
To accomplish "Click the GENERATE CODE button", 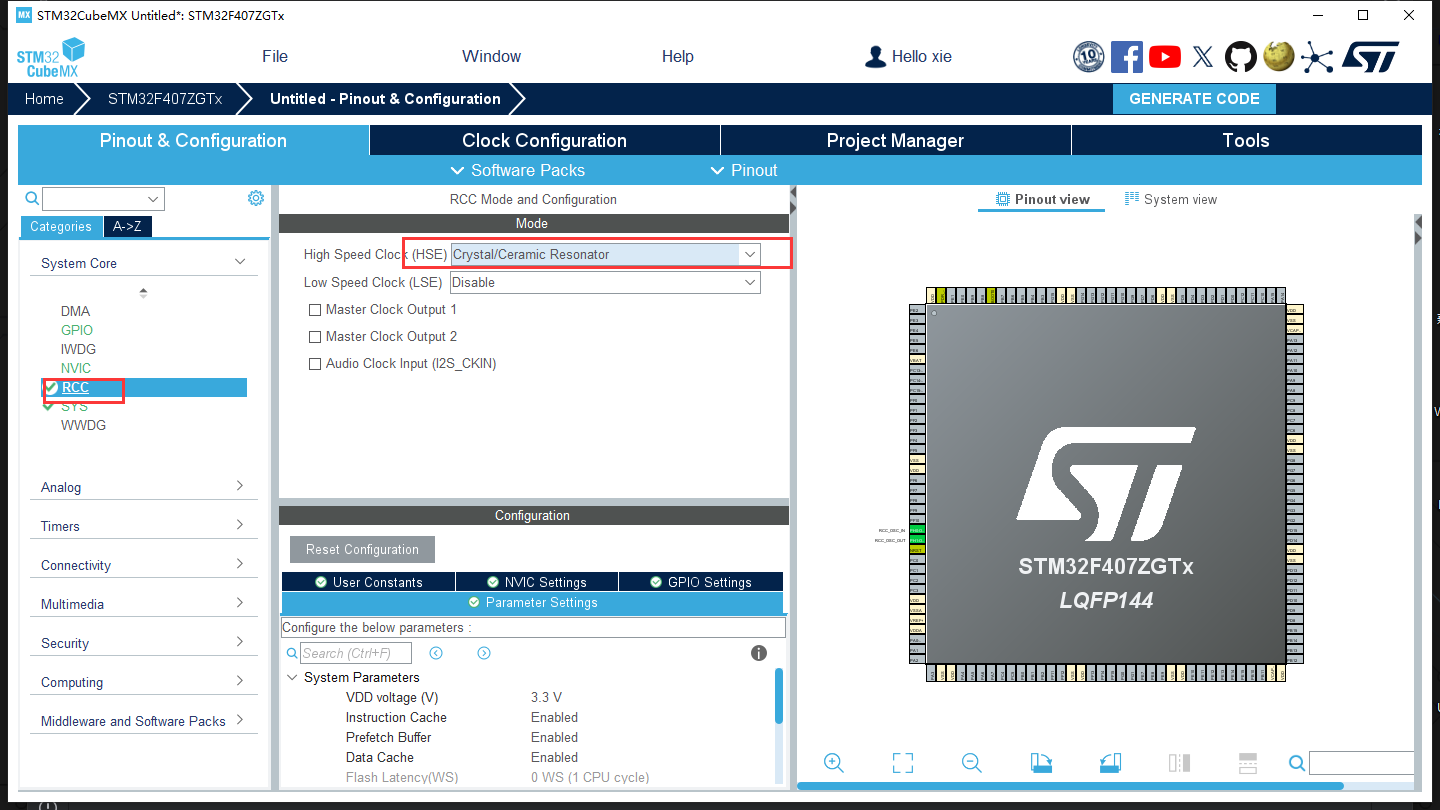I will (1194, 98).
